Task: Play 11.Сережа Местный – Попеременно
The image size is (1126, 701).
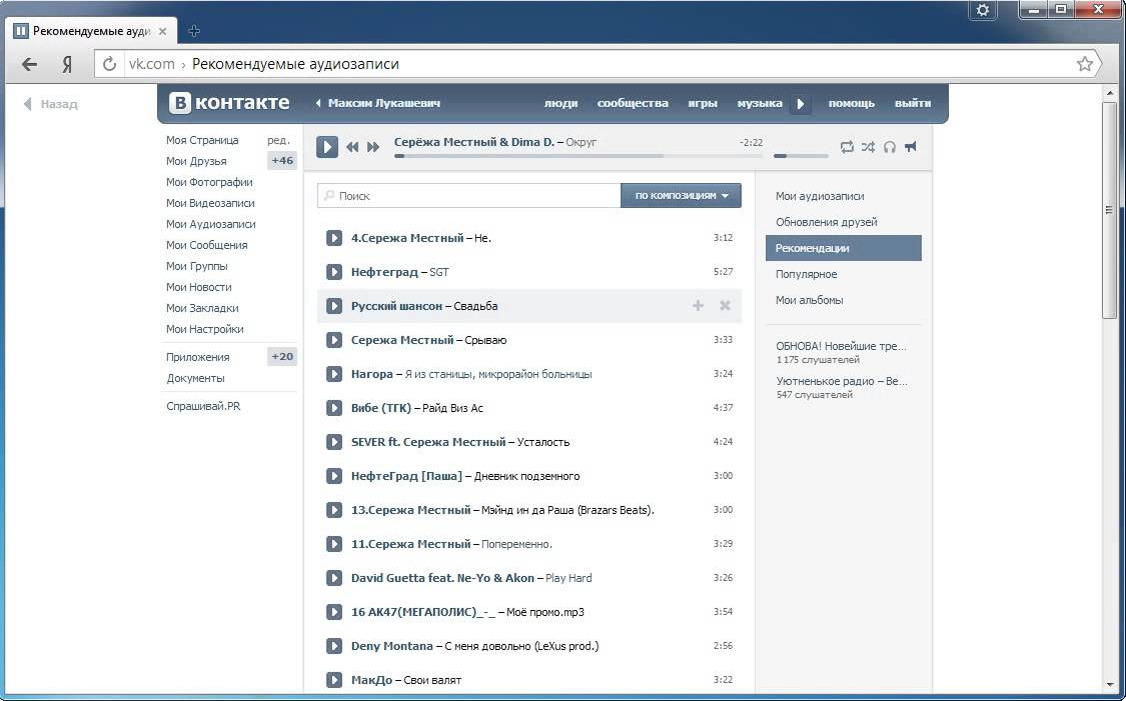Action: click(334, 544)
